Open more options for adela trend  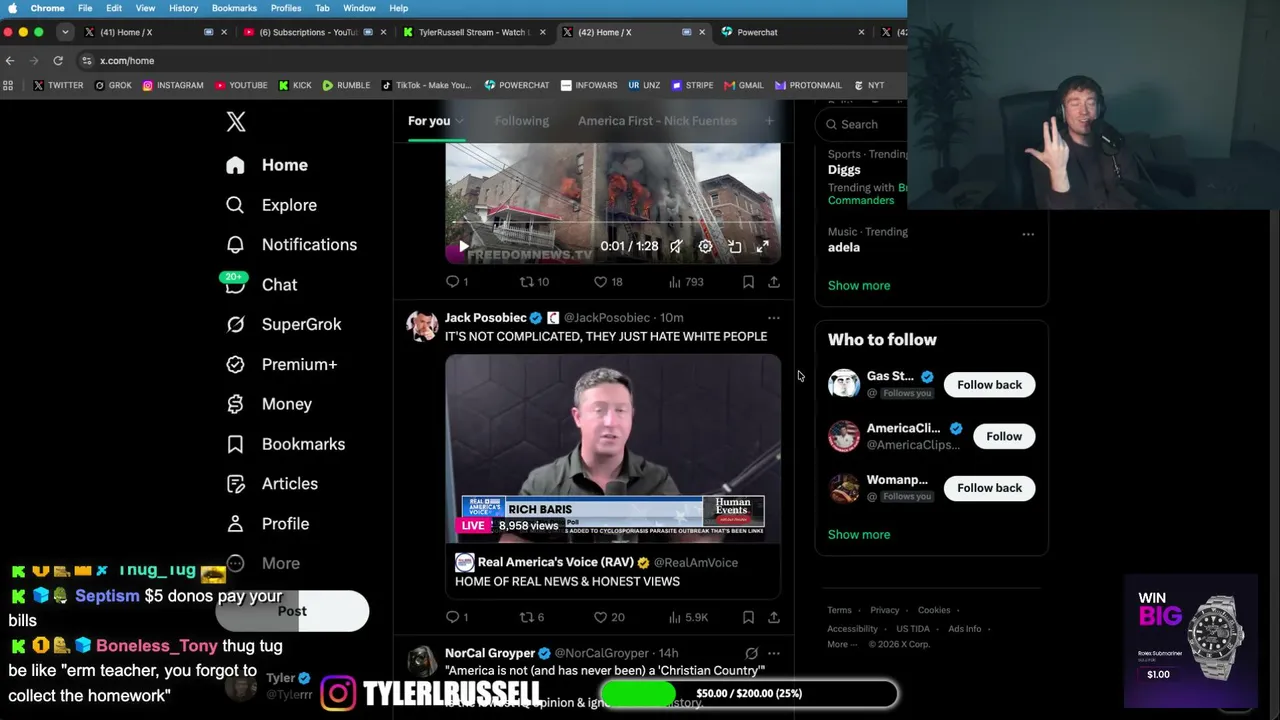(x=1028, y=234)
